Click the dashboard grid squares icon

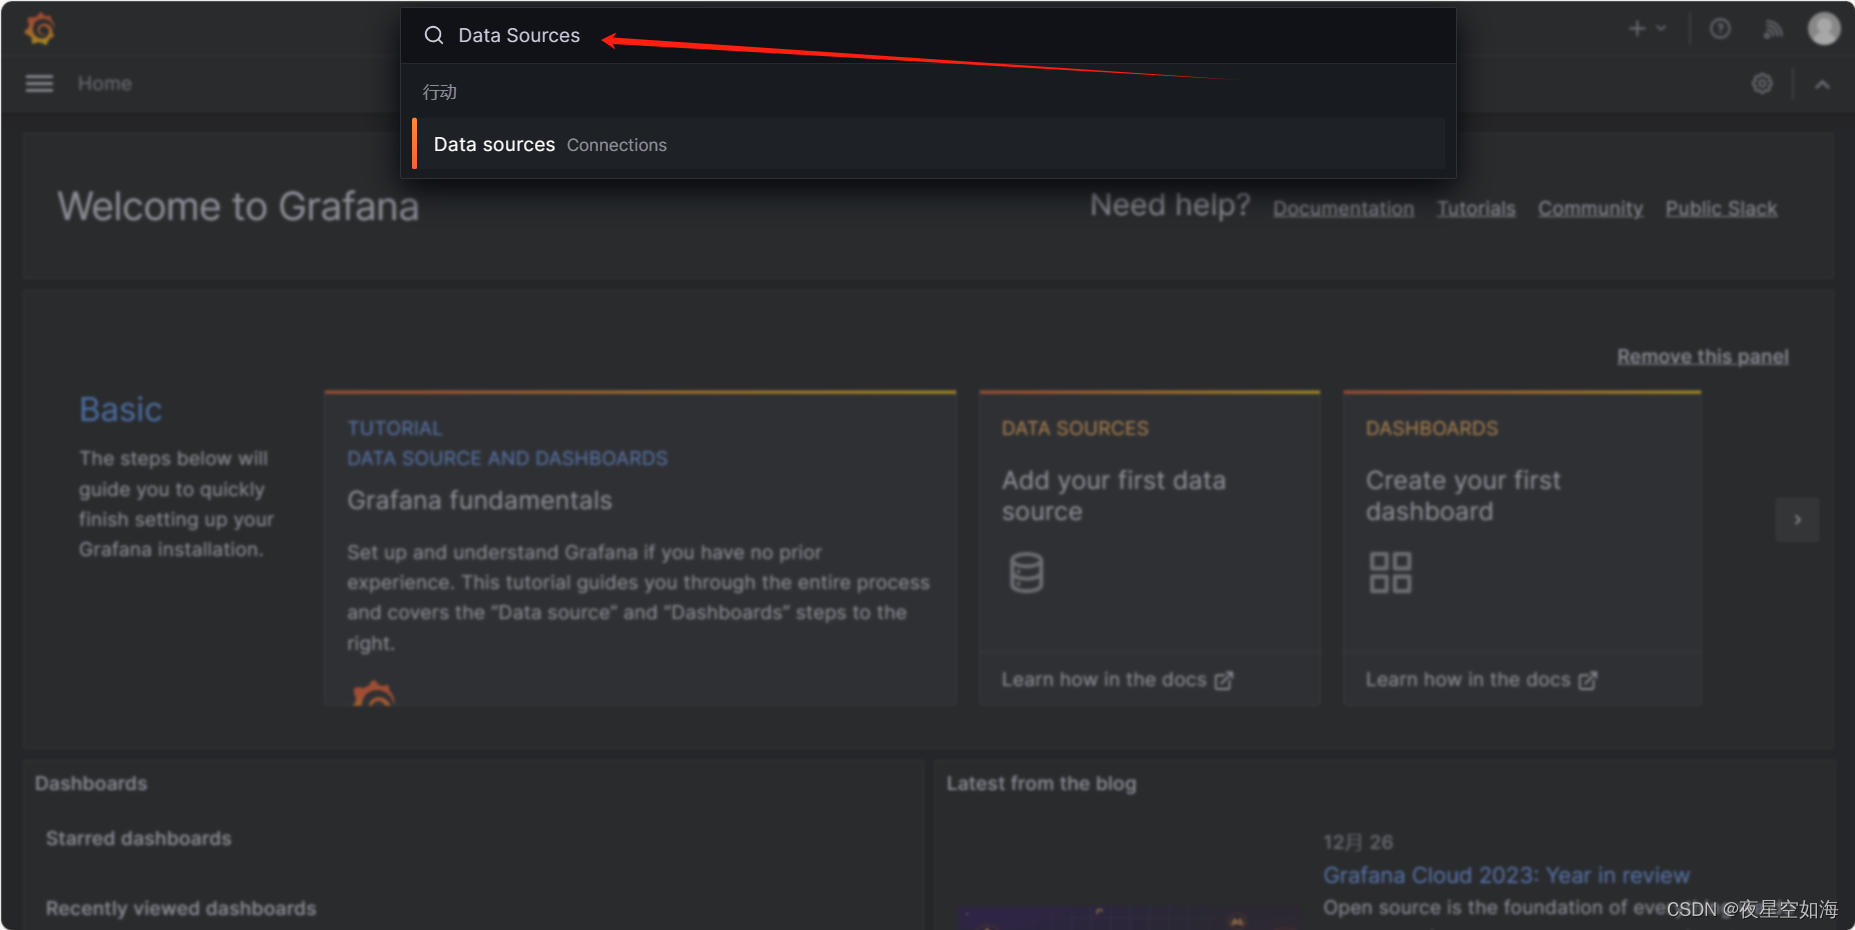1390,573
